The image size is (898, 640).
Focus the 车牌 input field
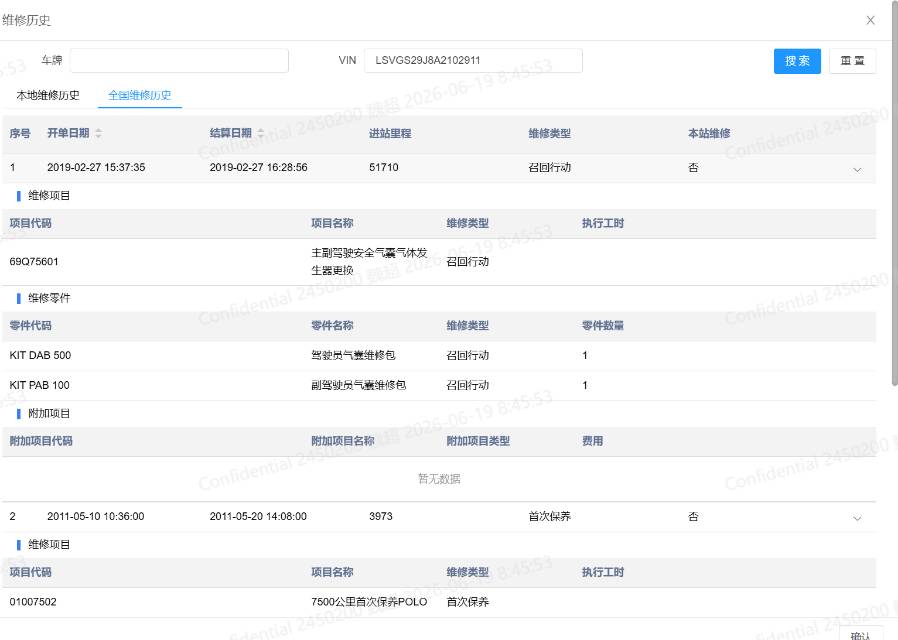pos(179,61)
